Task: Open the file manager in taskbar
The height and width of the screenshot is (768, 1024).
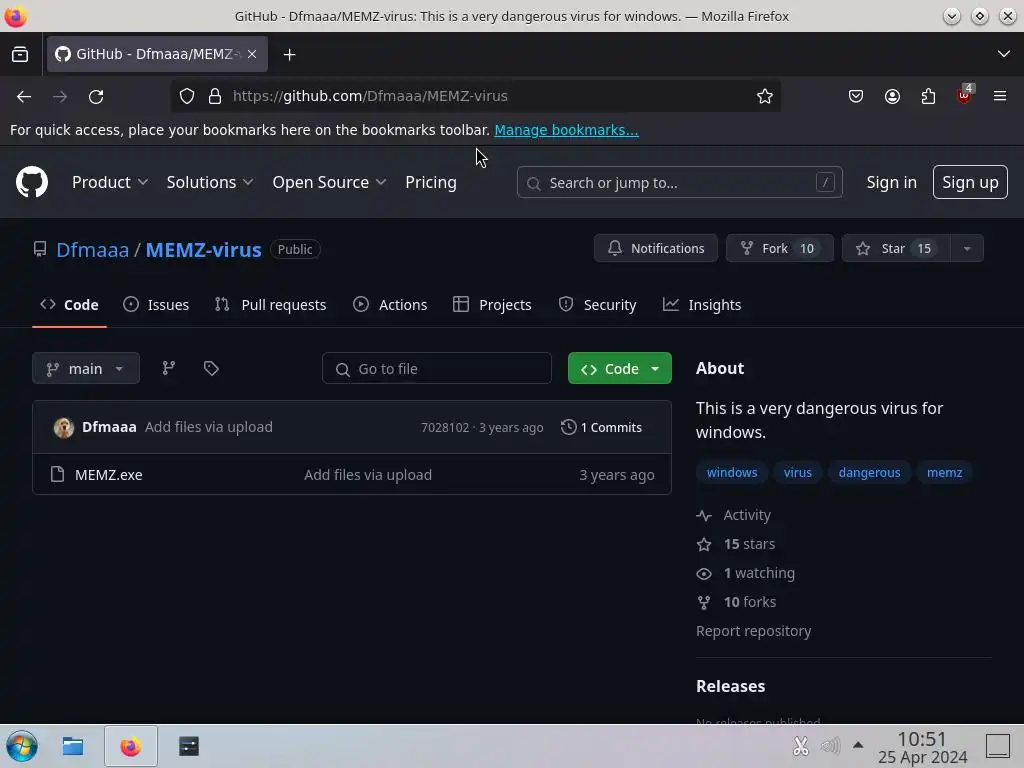Action: click(x=72, y=746)
